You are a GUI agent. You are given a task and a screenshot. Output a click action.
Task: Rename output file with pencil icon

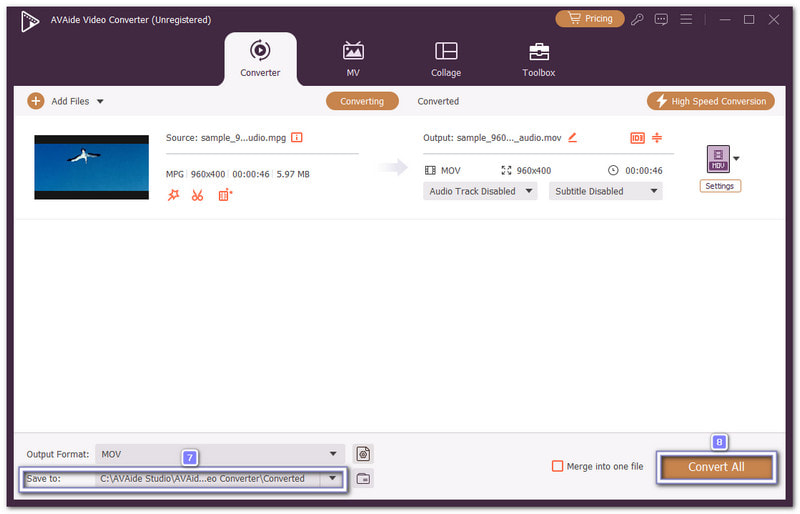coord(572,137)
